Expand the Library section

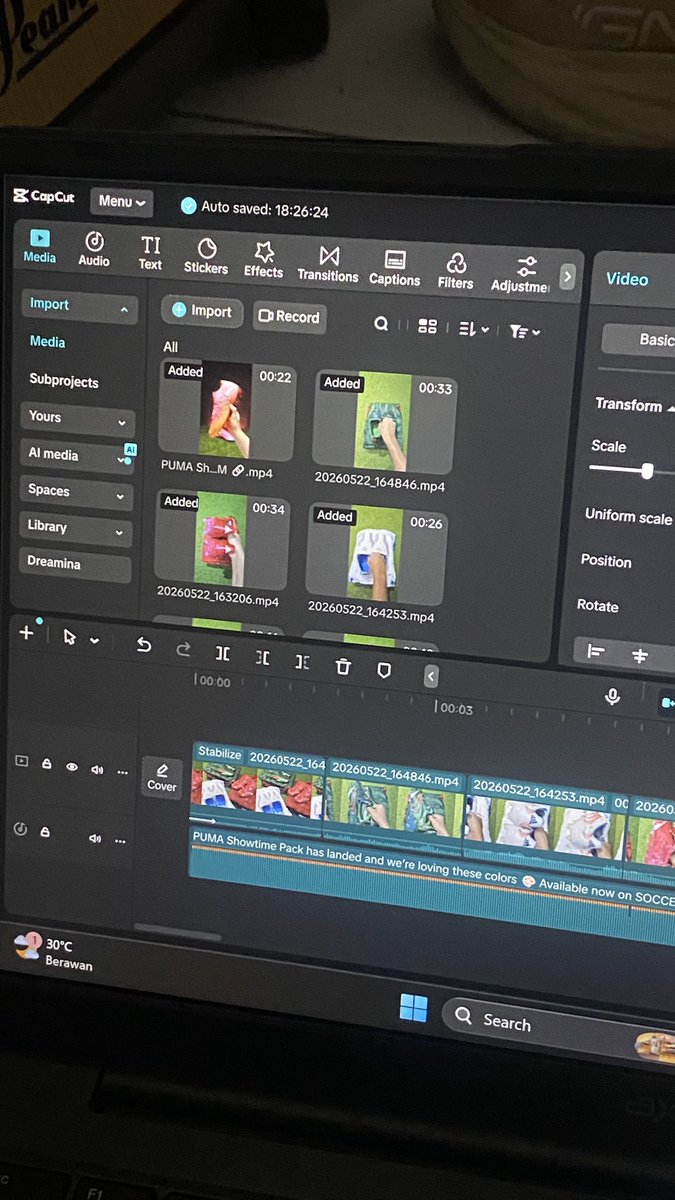(75, 527)
